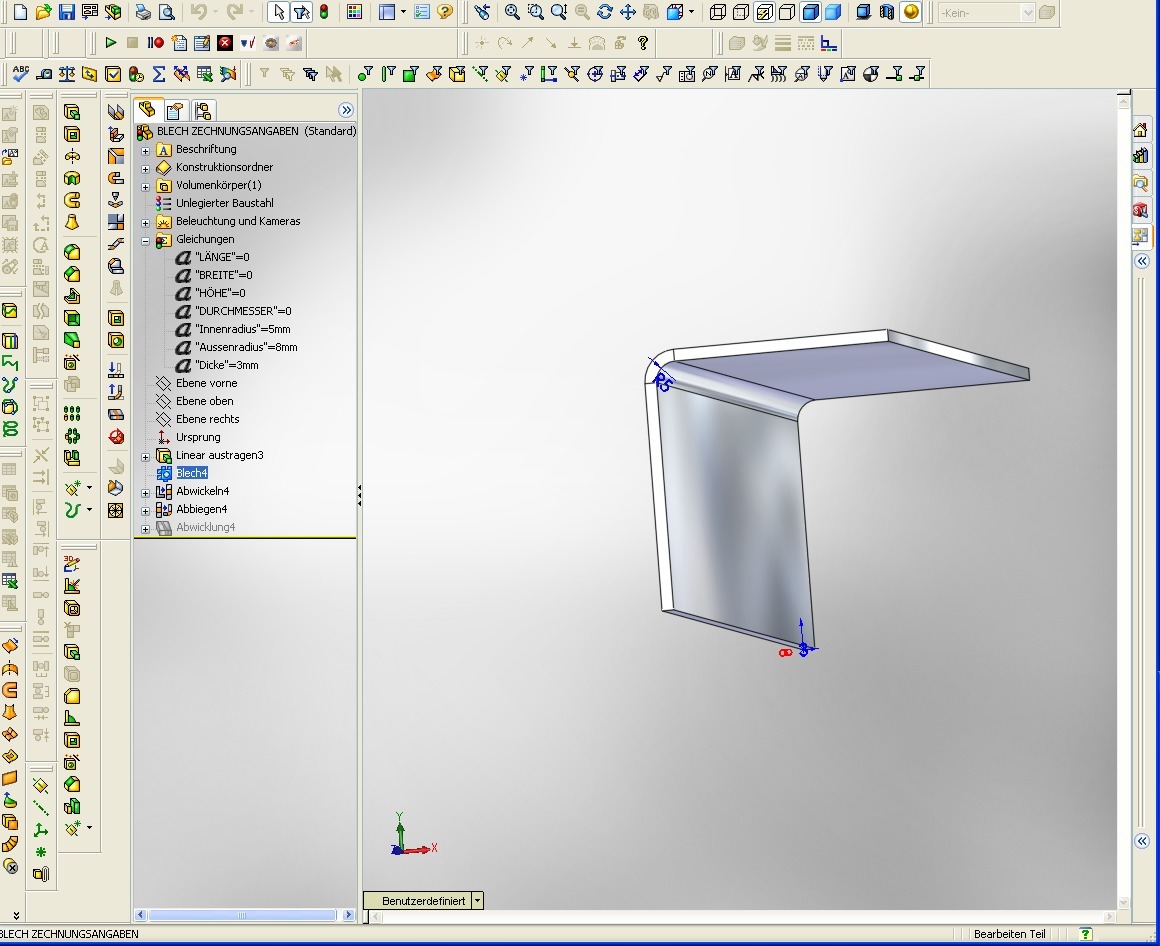
Task: Click the Filter Vertices icon
Action: (x=365, y=74)
